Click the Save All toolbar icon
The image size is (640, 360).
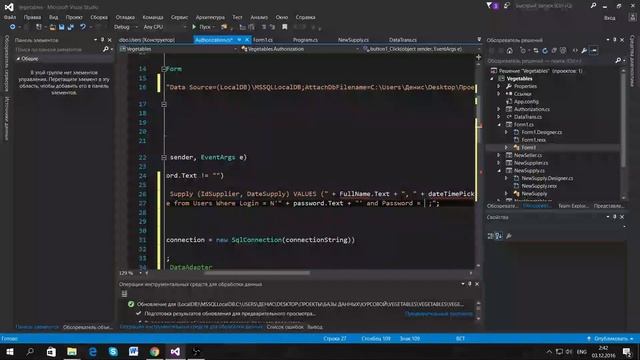[71, 27]
